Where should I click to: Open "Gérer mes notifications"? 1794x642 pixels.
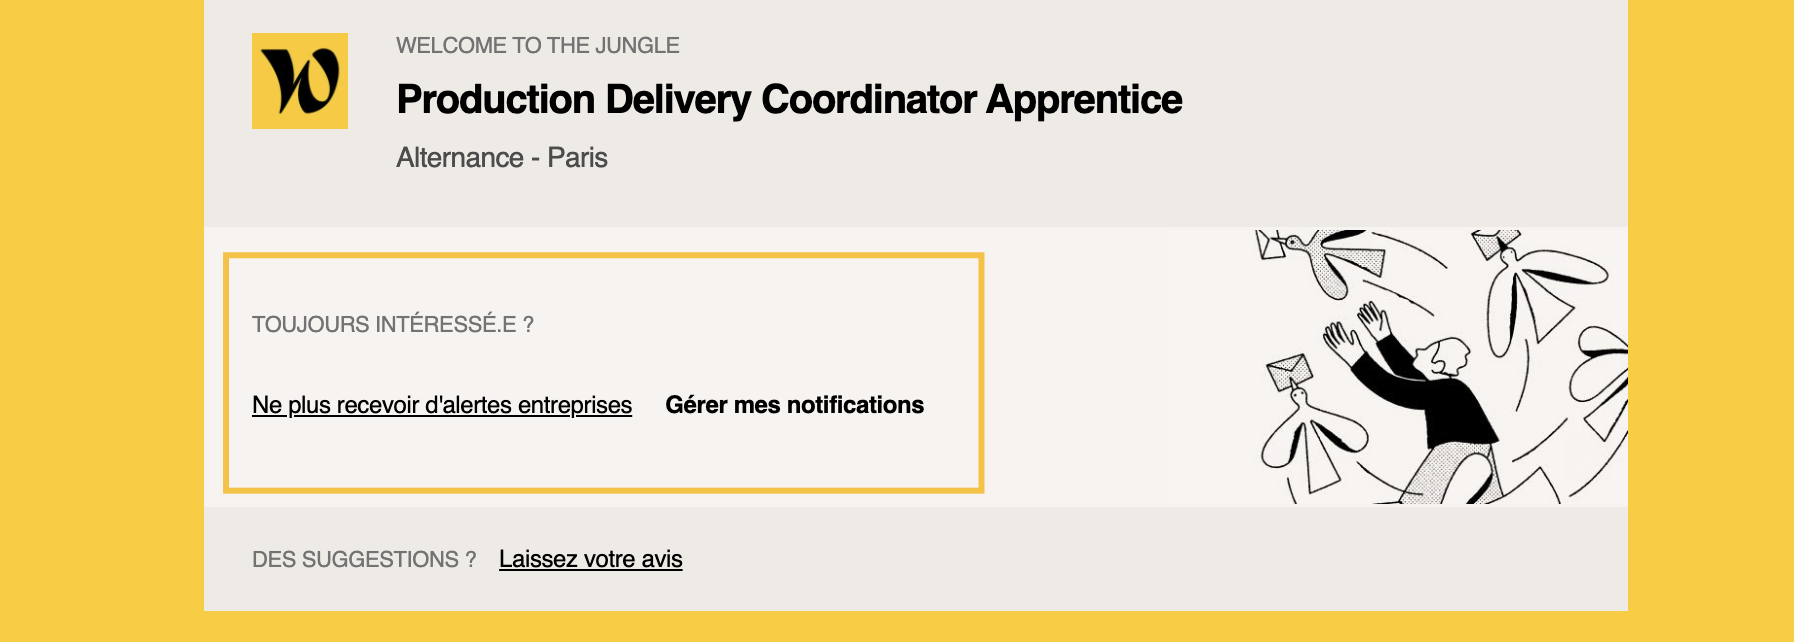[794, 405]
